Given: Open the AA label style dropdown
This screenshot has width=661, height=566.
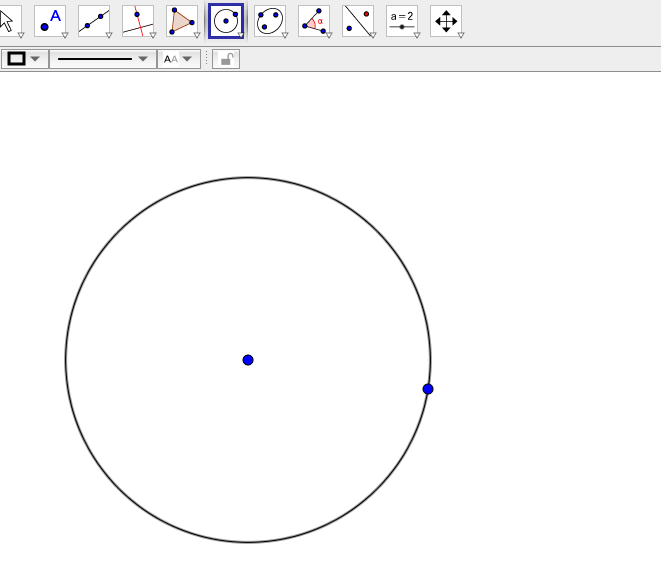Looking at the screenshot, I should (178, 59).
